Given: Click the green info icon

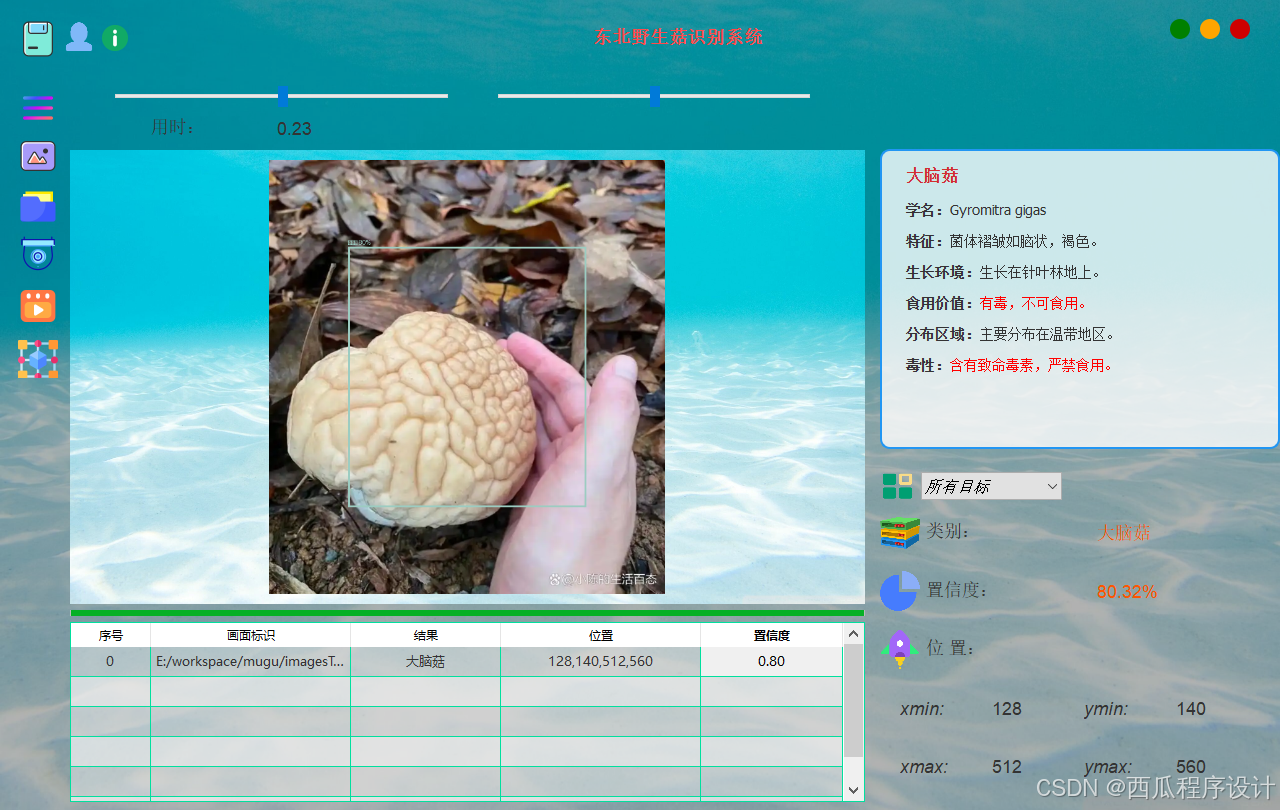Looking at the screenshot, I should [x=115, y=38].
